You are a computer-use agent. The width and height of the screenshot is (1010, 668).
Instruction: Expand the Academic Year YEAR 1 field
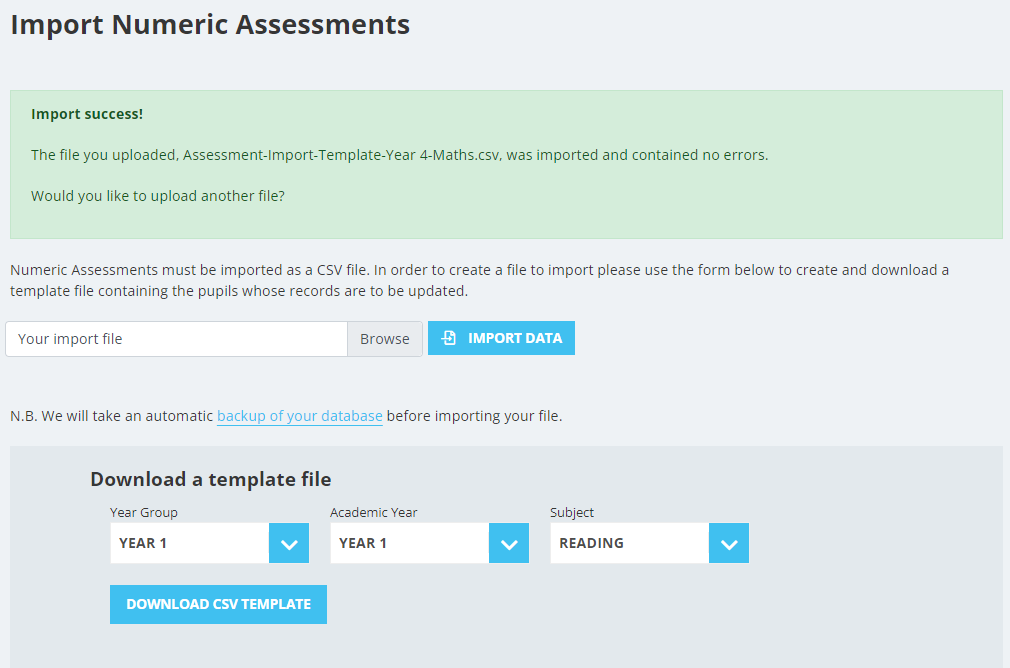[x=430, y=543]
